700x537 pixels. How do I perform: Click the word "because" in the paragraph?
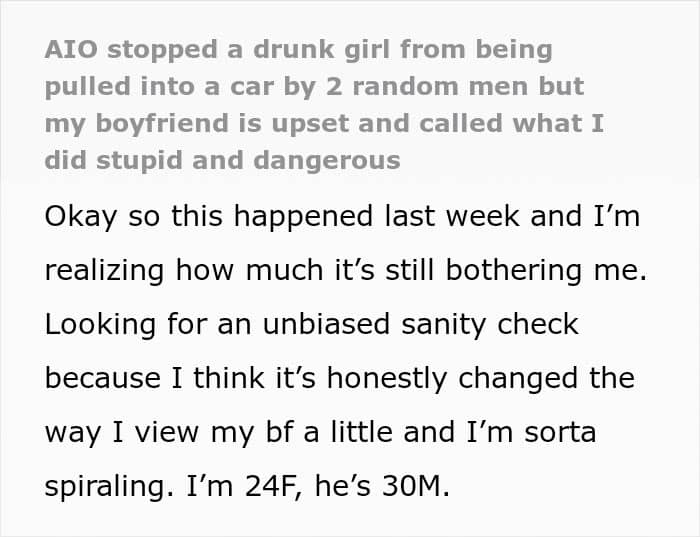coord(103,379)
